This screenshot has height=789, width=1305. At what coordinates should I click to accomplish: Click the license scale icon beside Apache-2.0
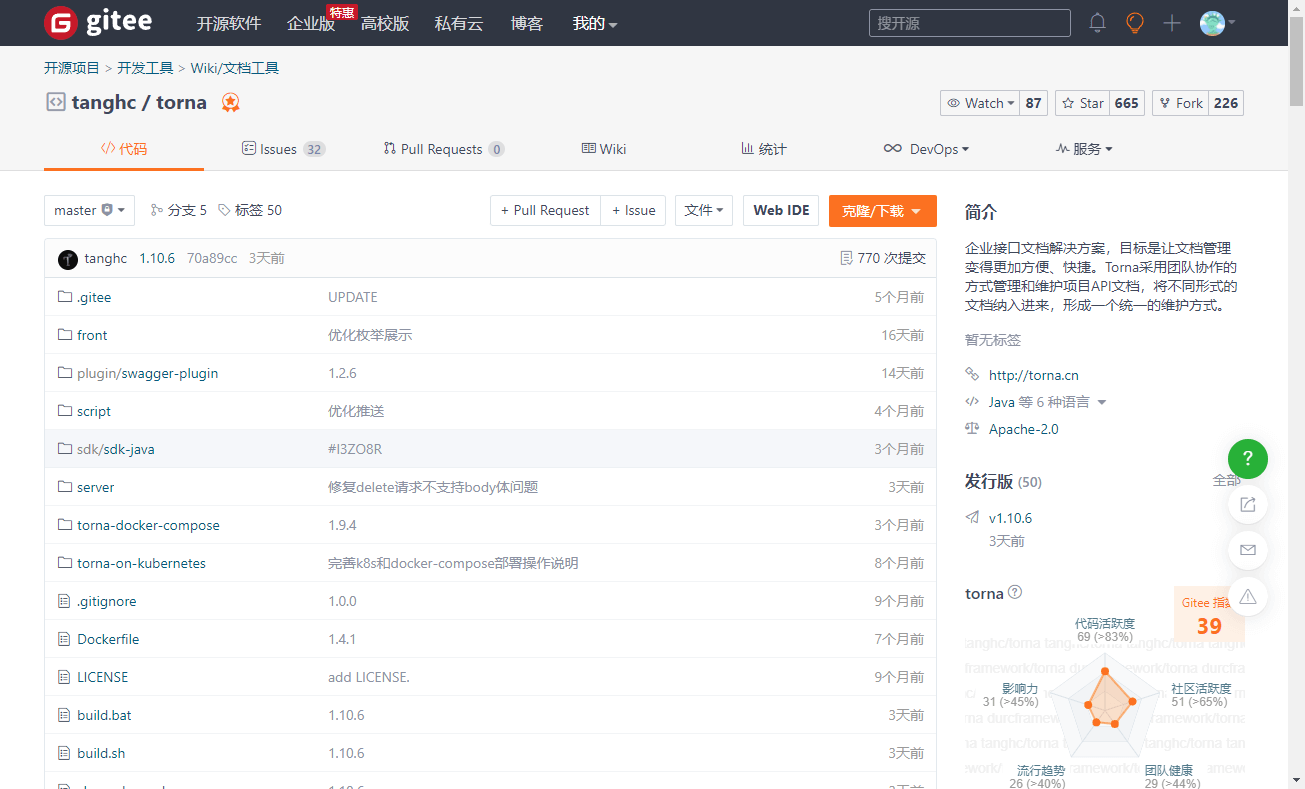[972, 429]
